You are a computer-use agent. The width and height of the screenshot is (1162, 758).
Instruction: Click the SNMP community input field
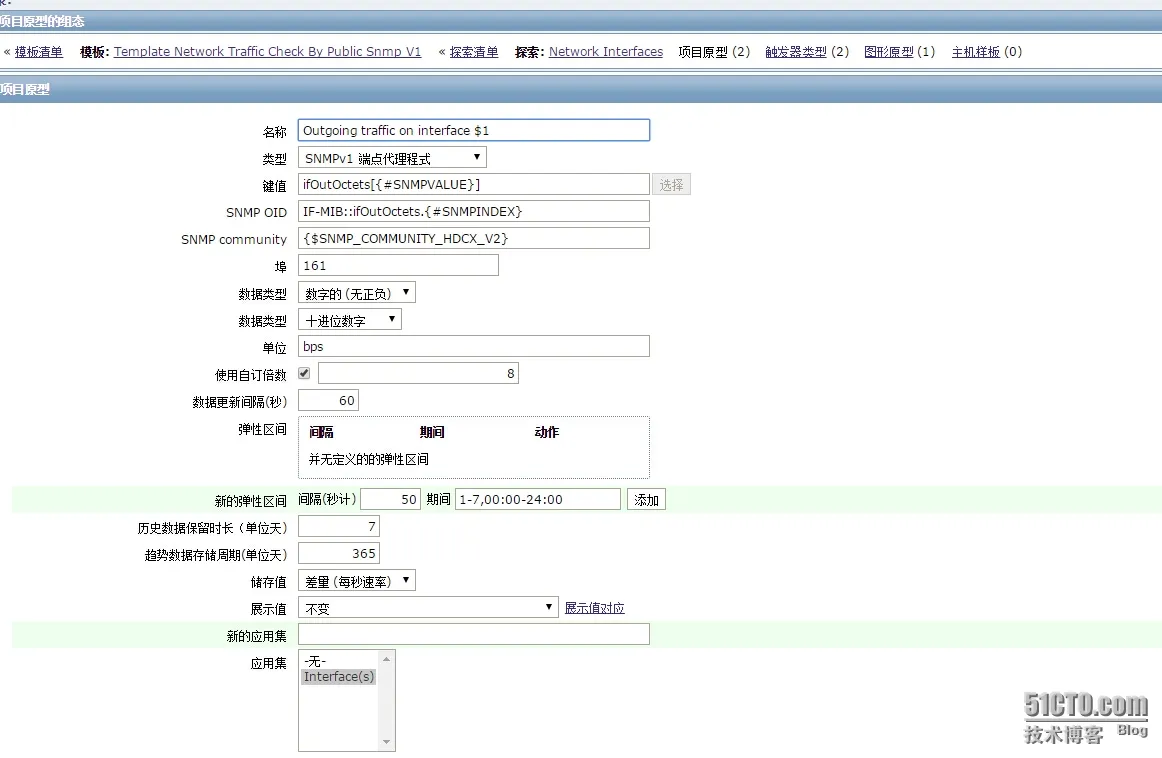(474, 239)
